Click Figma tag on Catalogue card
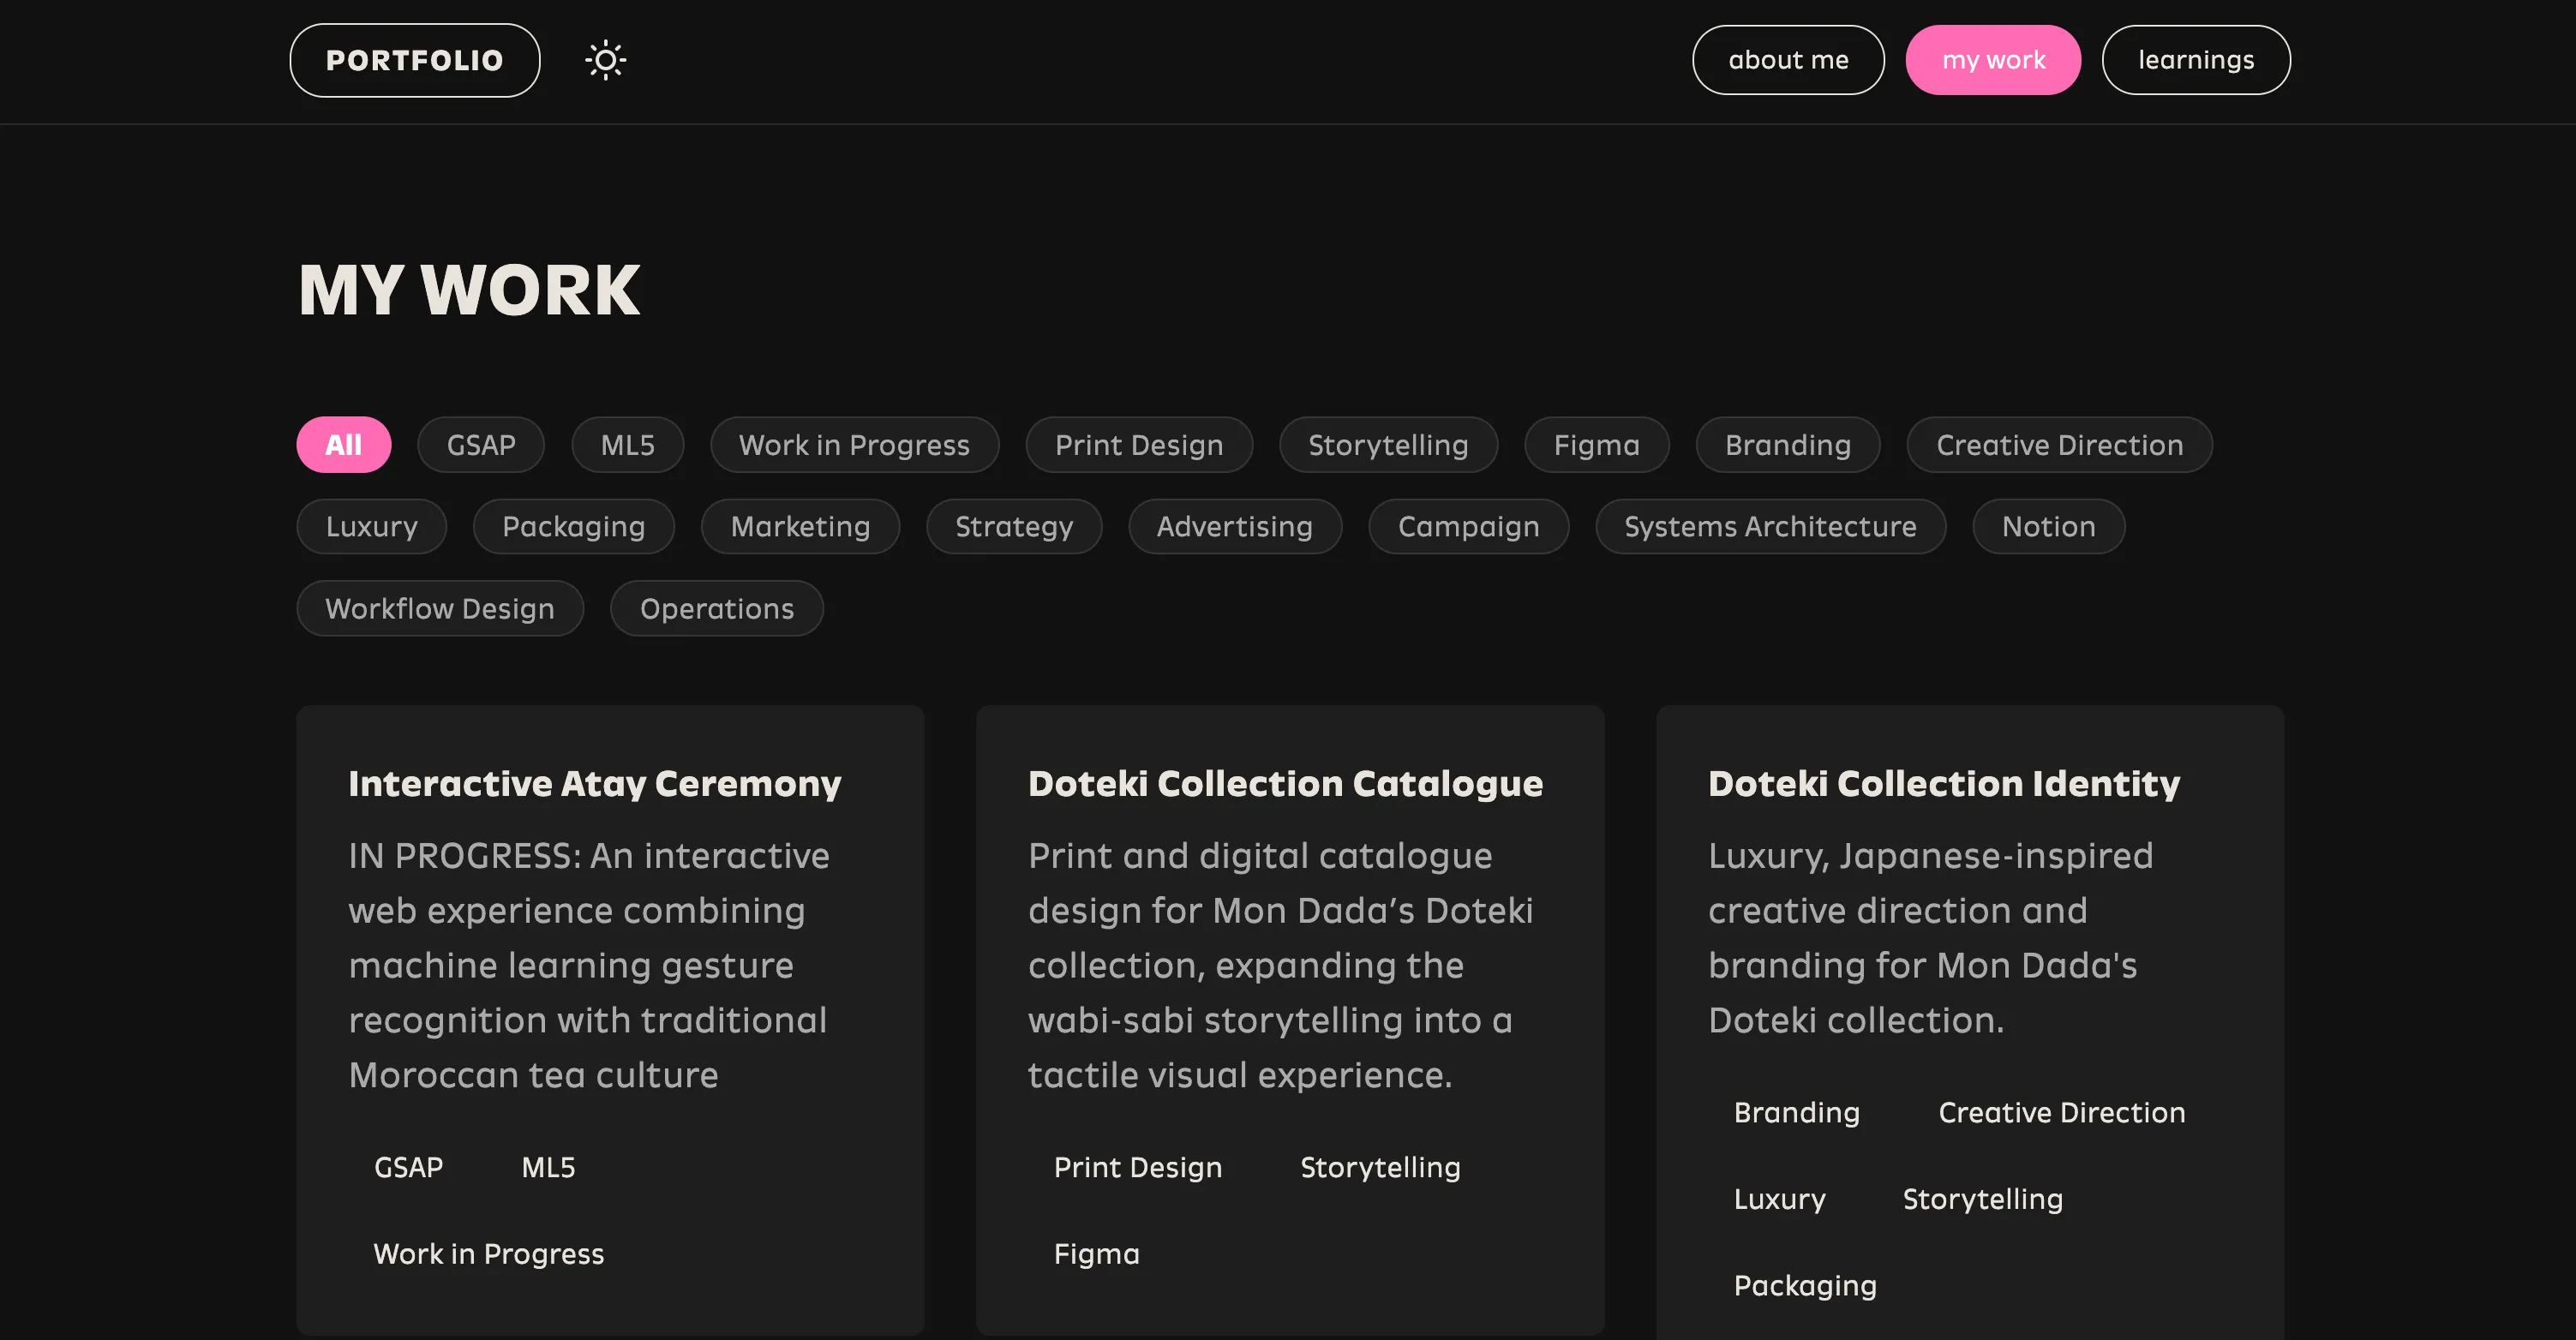This screenshot has width=2576, height=1340. click(1097, 1254)
